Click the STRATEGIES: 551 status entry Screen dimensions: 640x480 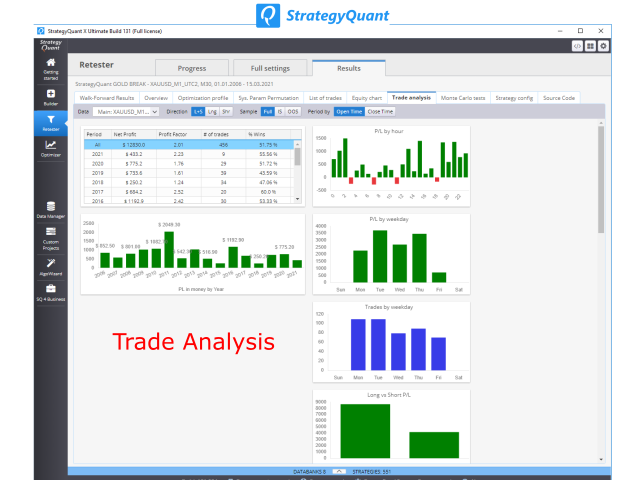371,471
